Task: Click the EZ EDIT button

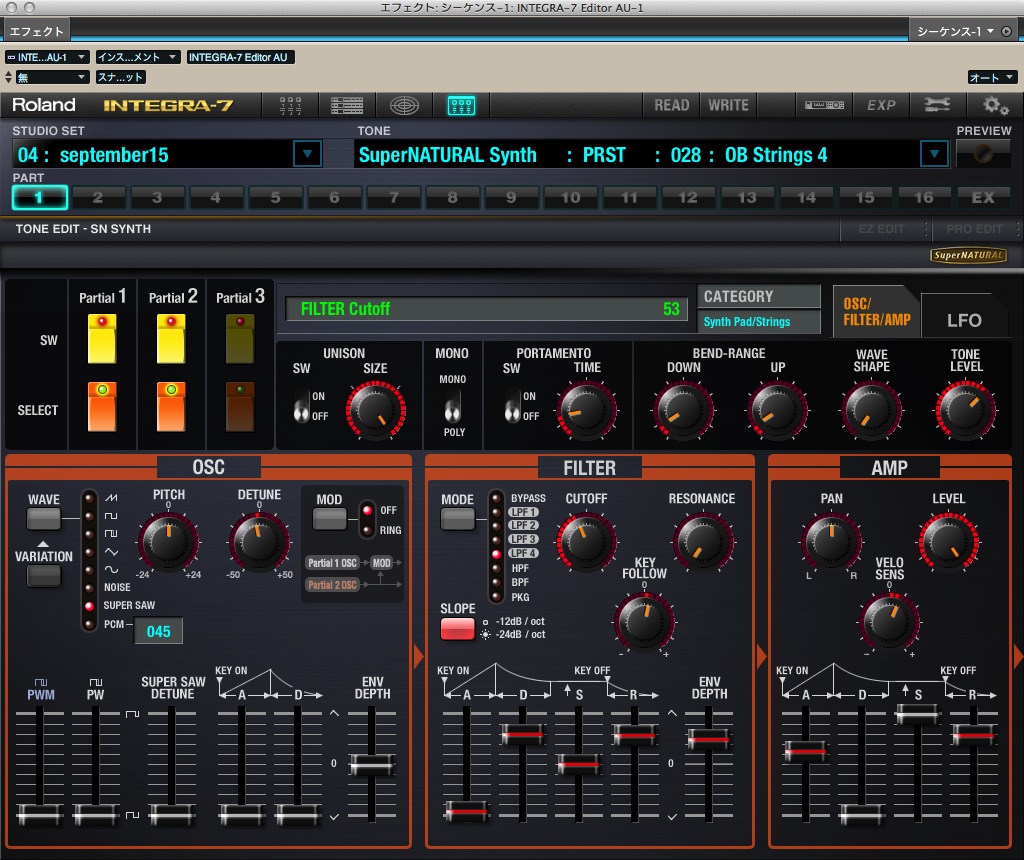Action: tap(881, 229)
